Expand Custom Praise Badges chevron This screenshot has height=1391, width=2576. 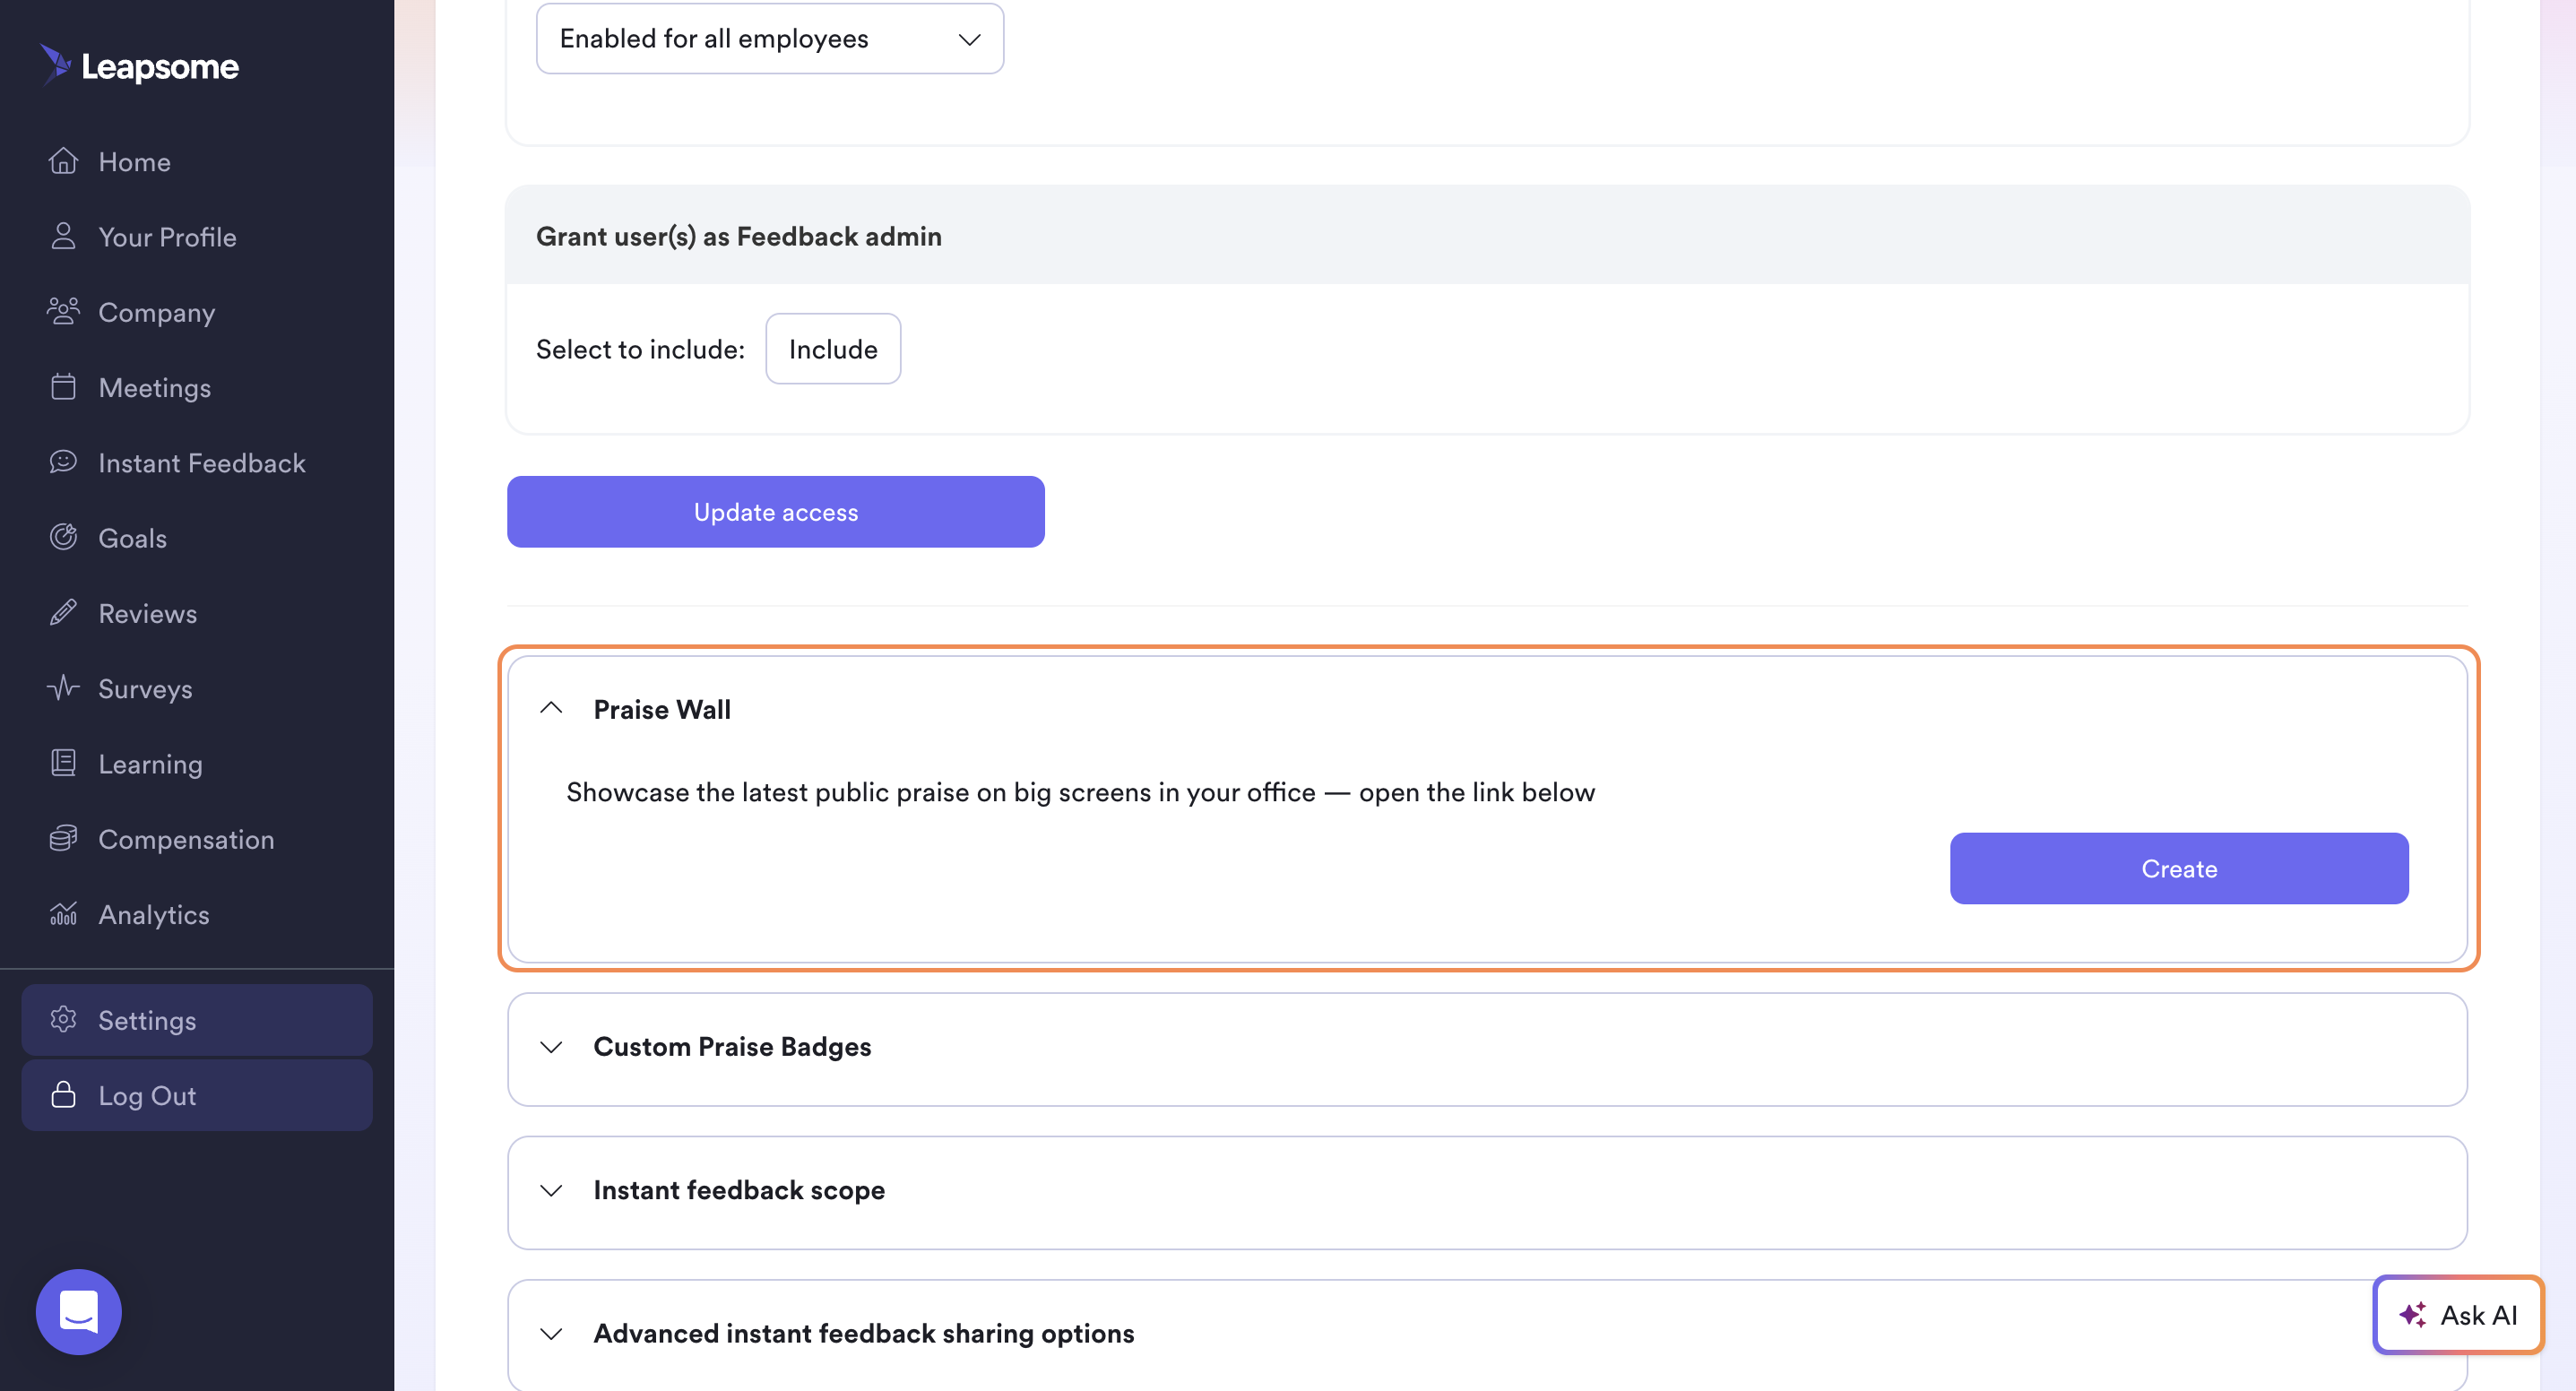[551, 1046]
